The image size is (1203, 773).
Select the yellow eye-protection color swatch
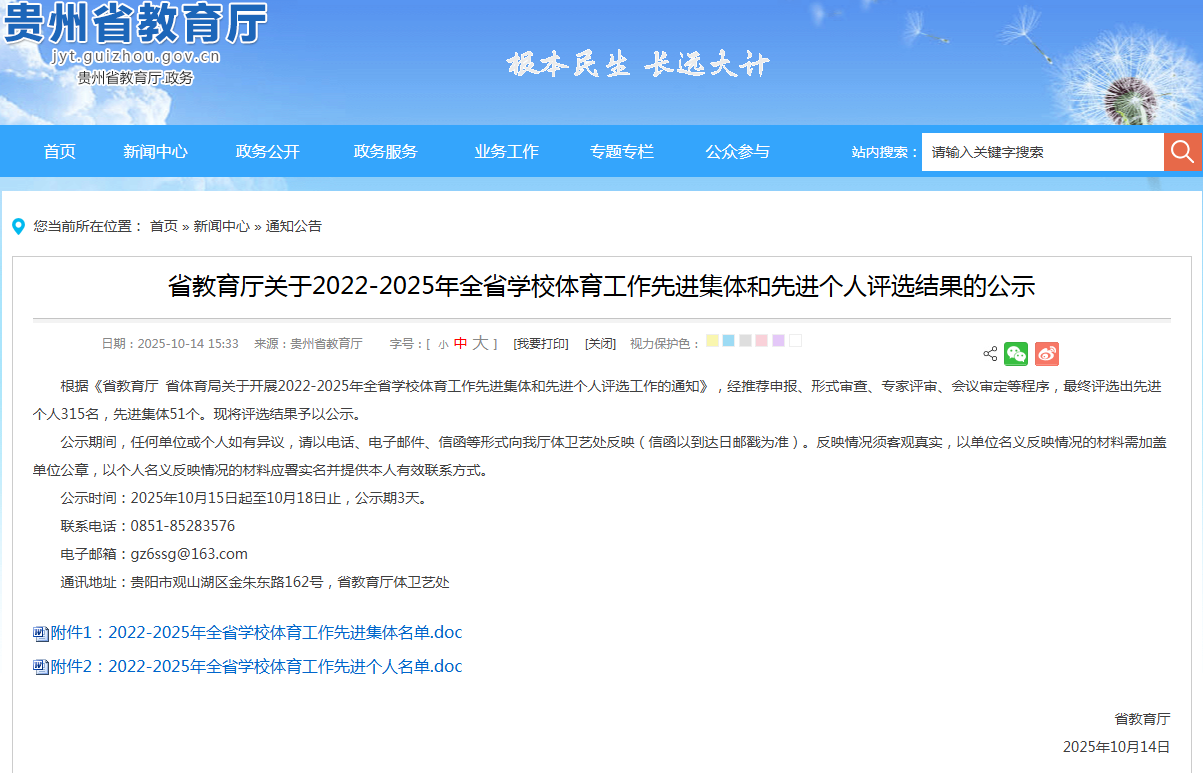[x=712, y=341]
